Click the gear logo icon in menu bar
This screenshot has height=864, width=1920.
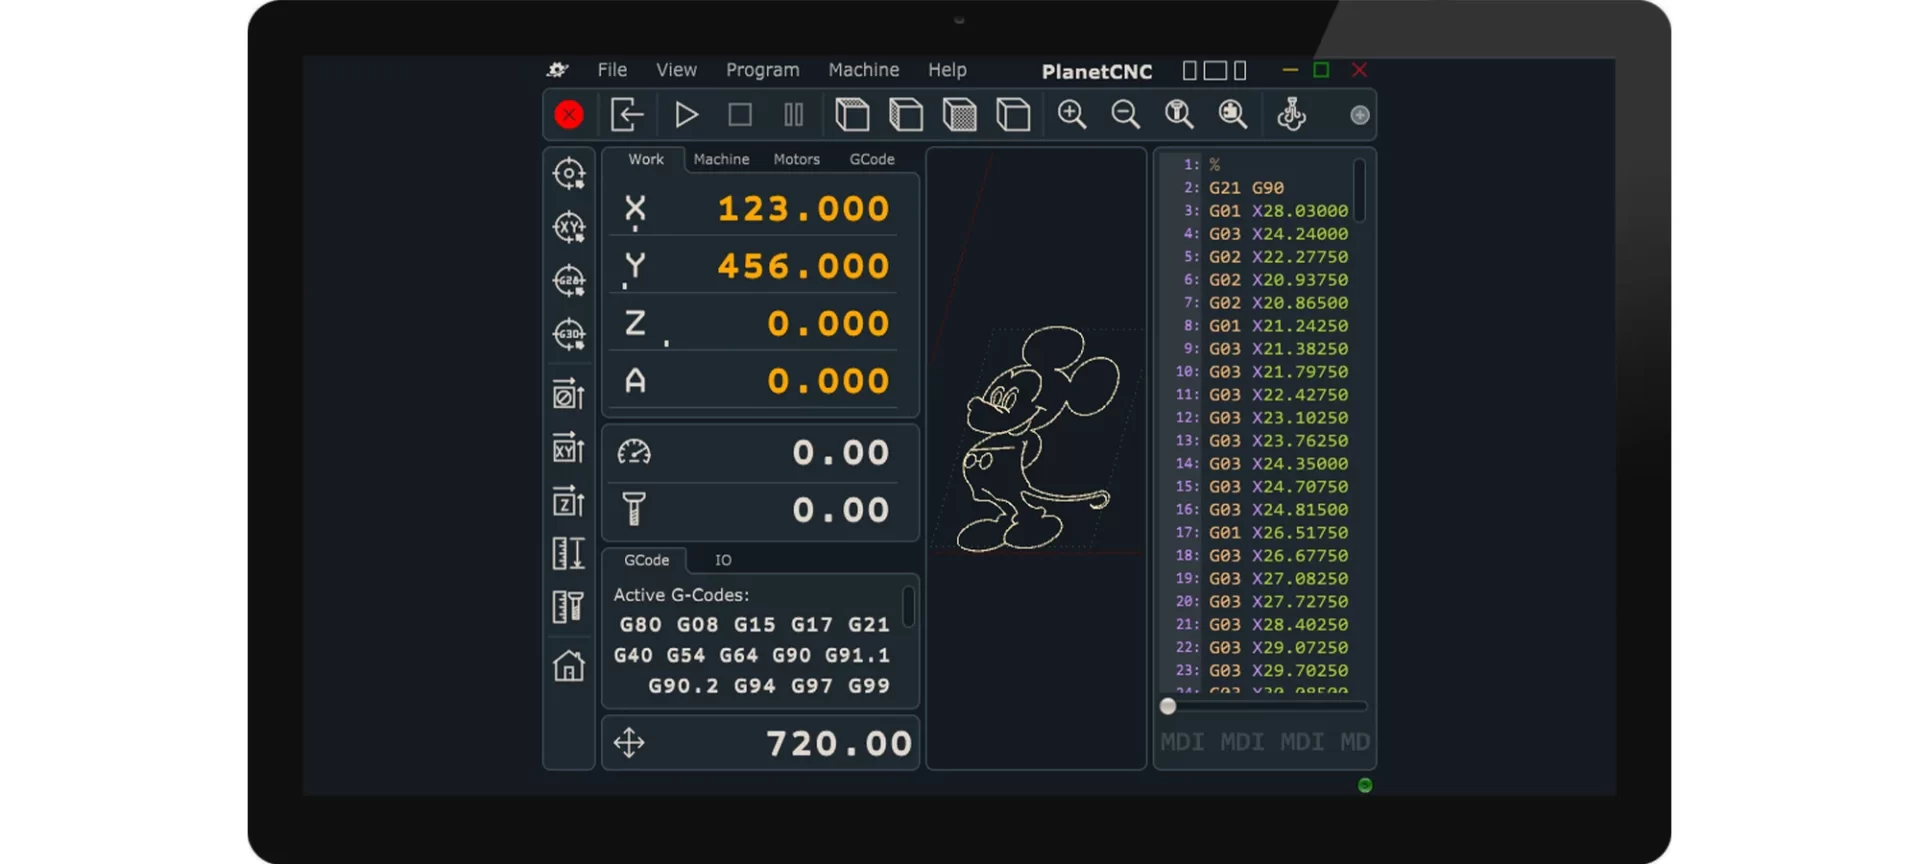558,70
